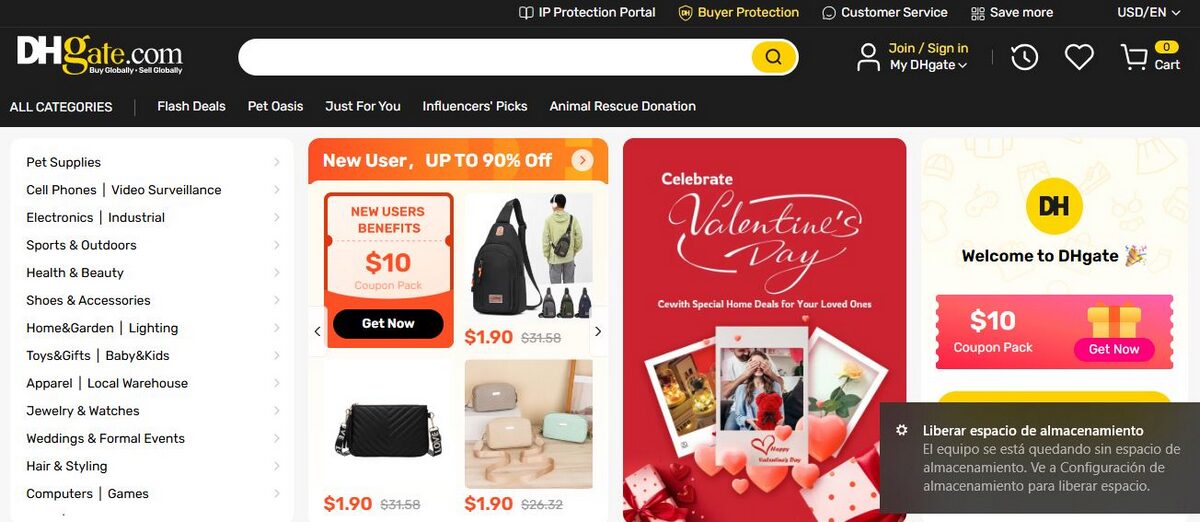Screen dimensions: 1200x522
Task: Open the Buyer Protection link
Action: tap(739, 13)
